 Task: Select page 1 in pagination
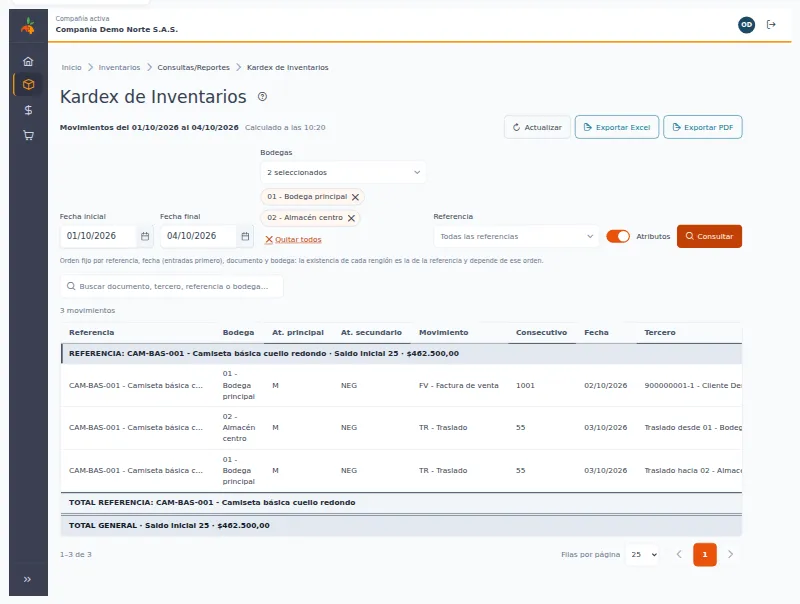pos(705,555)
